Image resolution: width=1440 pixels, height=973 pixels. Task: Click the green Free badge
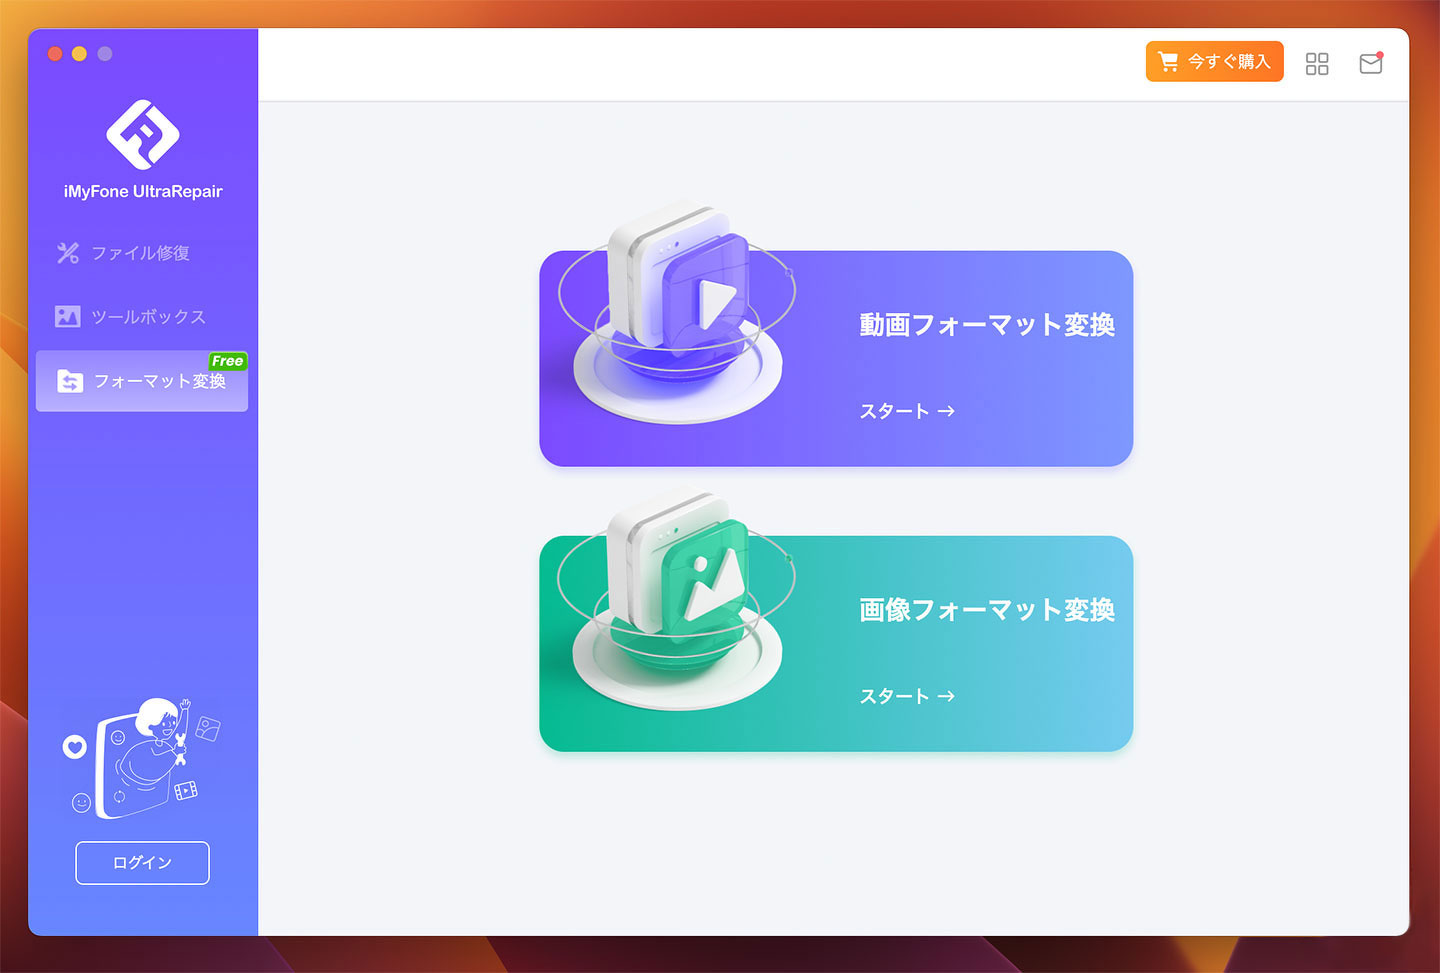(227, 361)
